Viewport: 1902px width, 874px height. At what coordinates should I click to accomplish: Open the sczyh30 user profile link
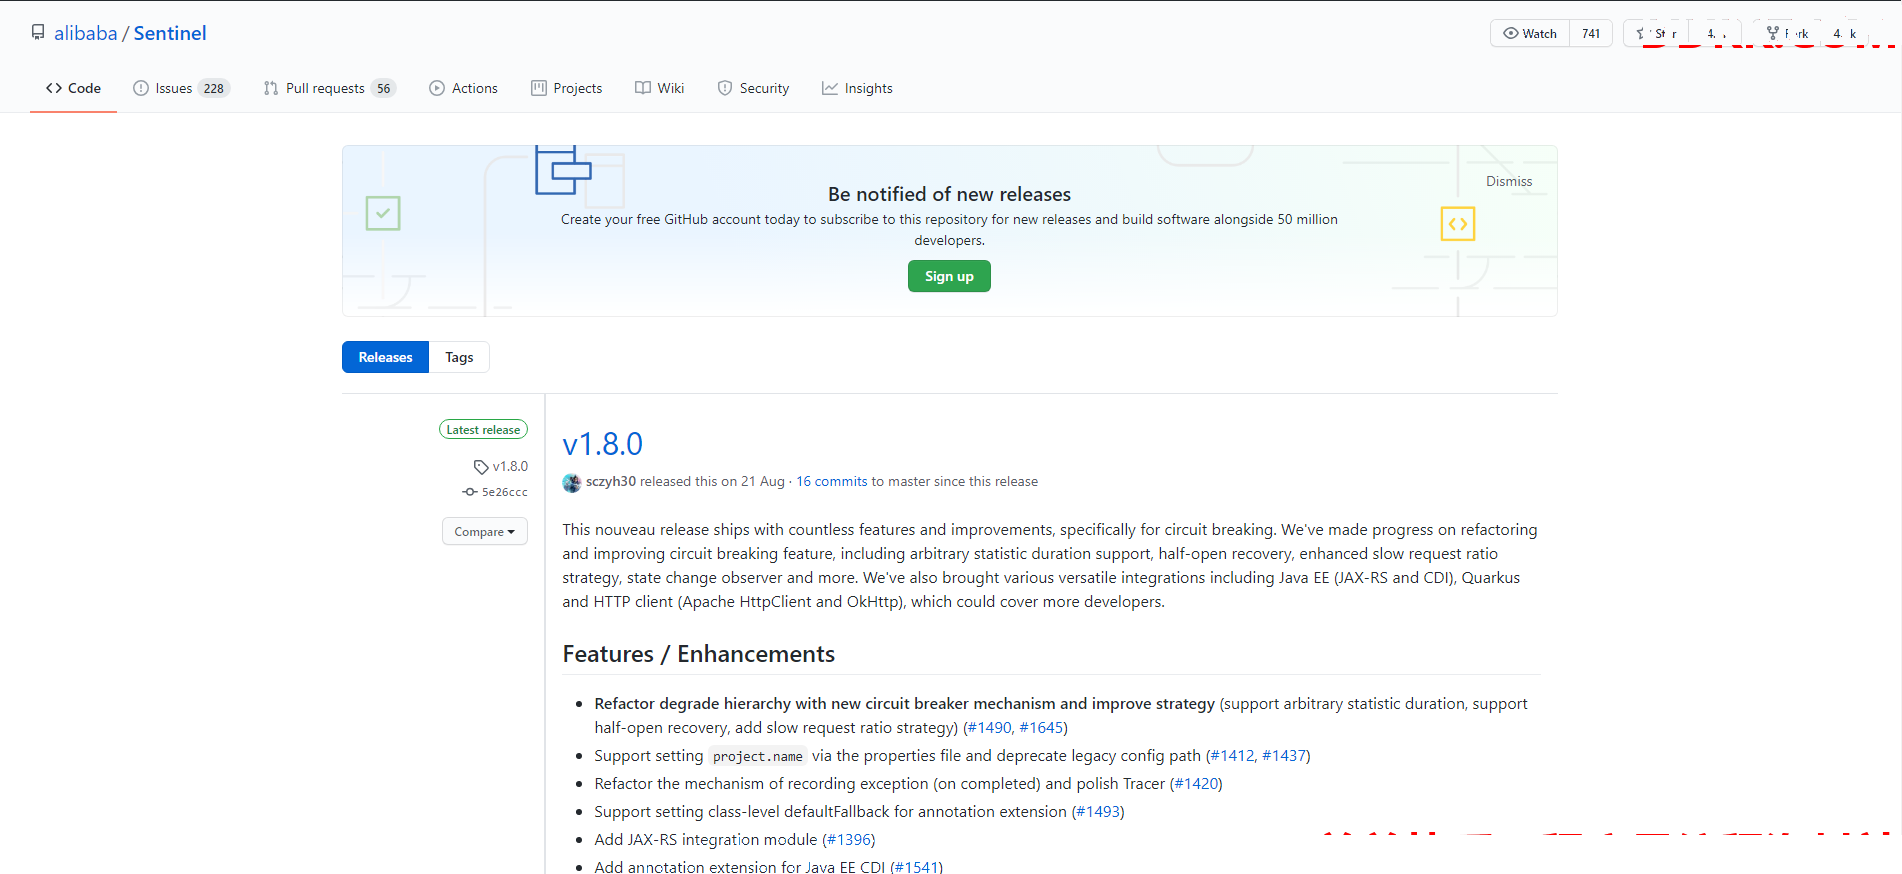pyautogui.click(x=611, y=481)
